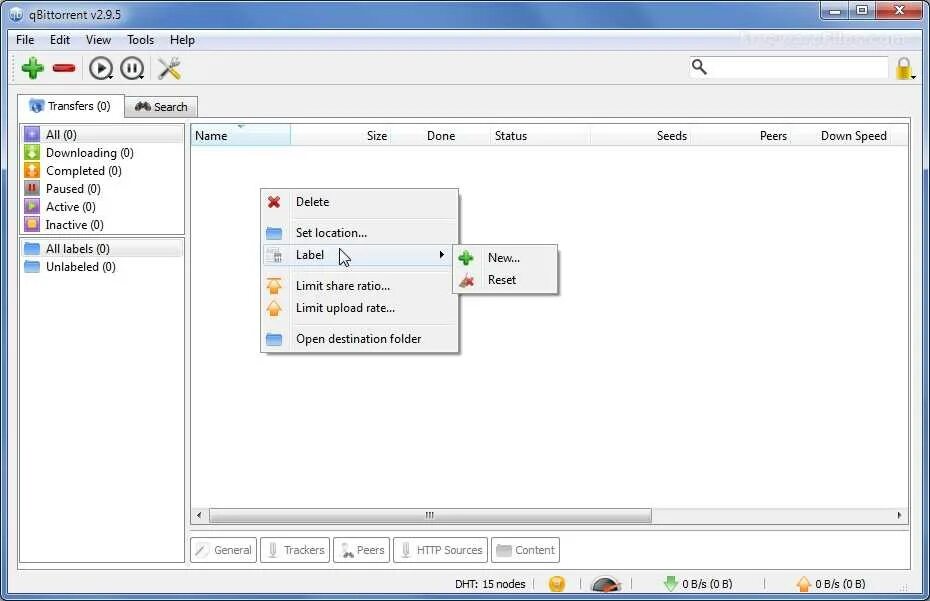Select Reset in the Label submenu
The height and width of the screenshot is (601, 930).
505,280
